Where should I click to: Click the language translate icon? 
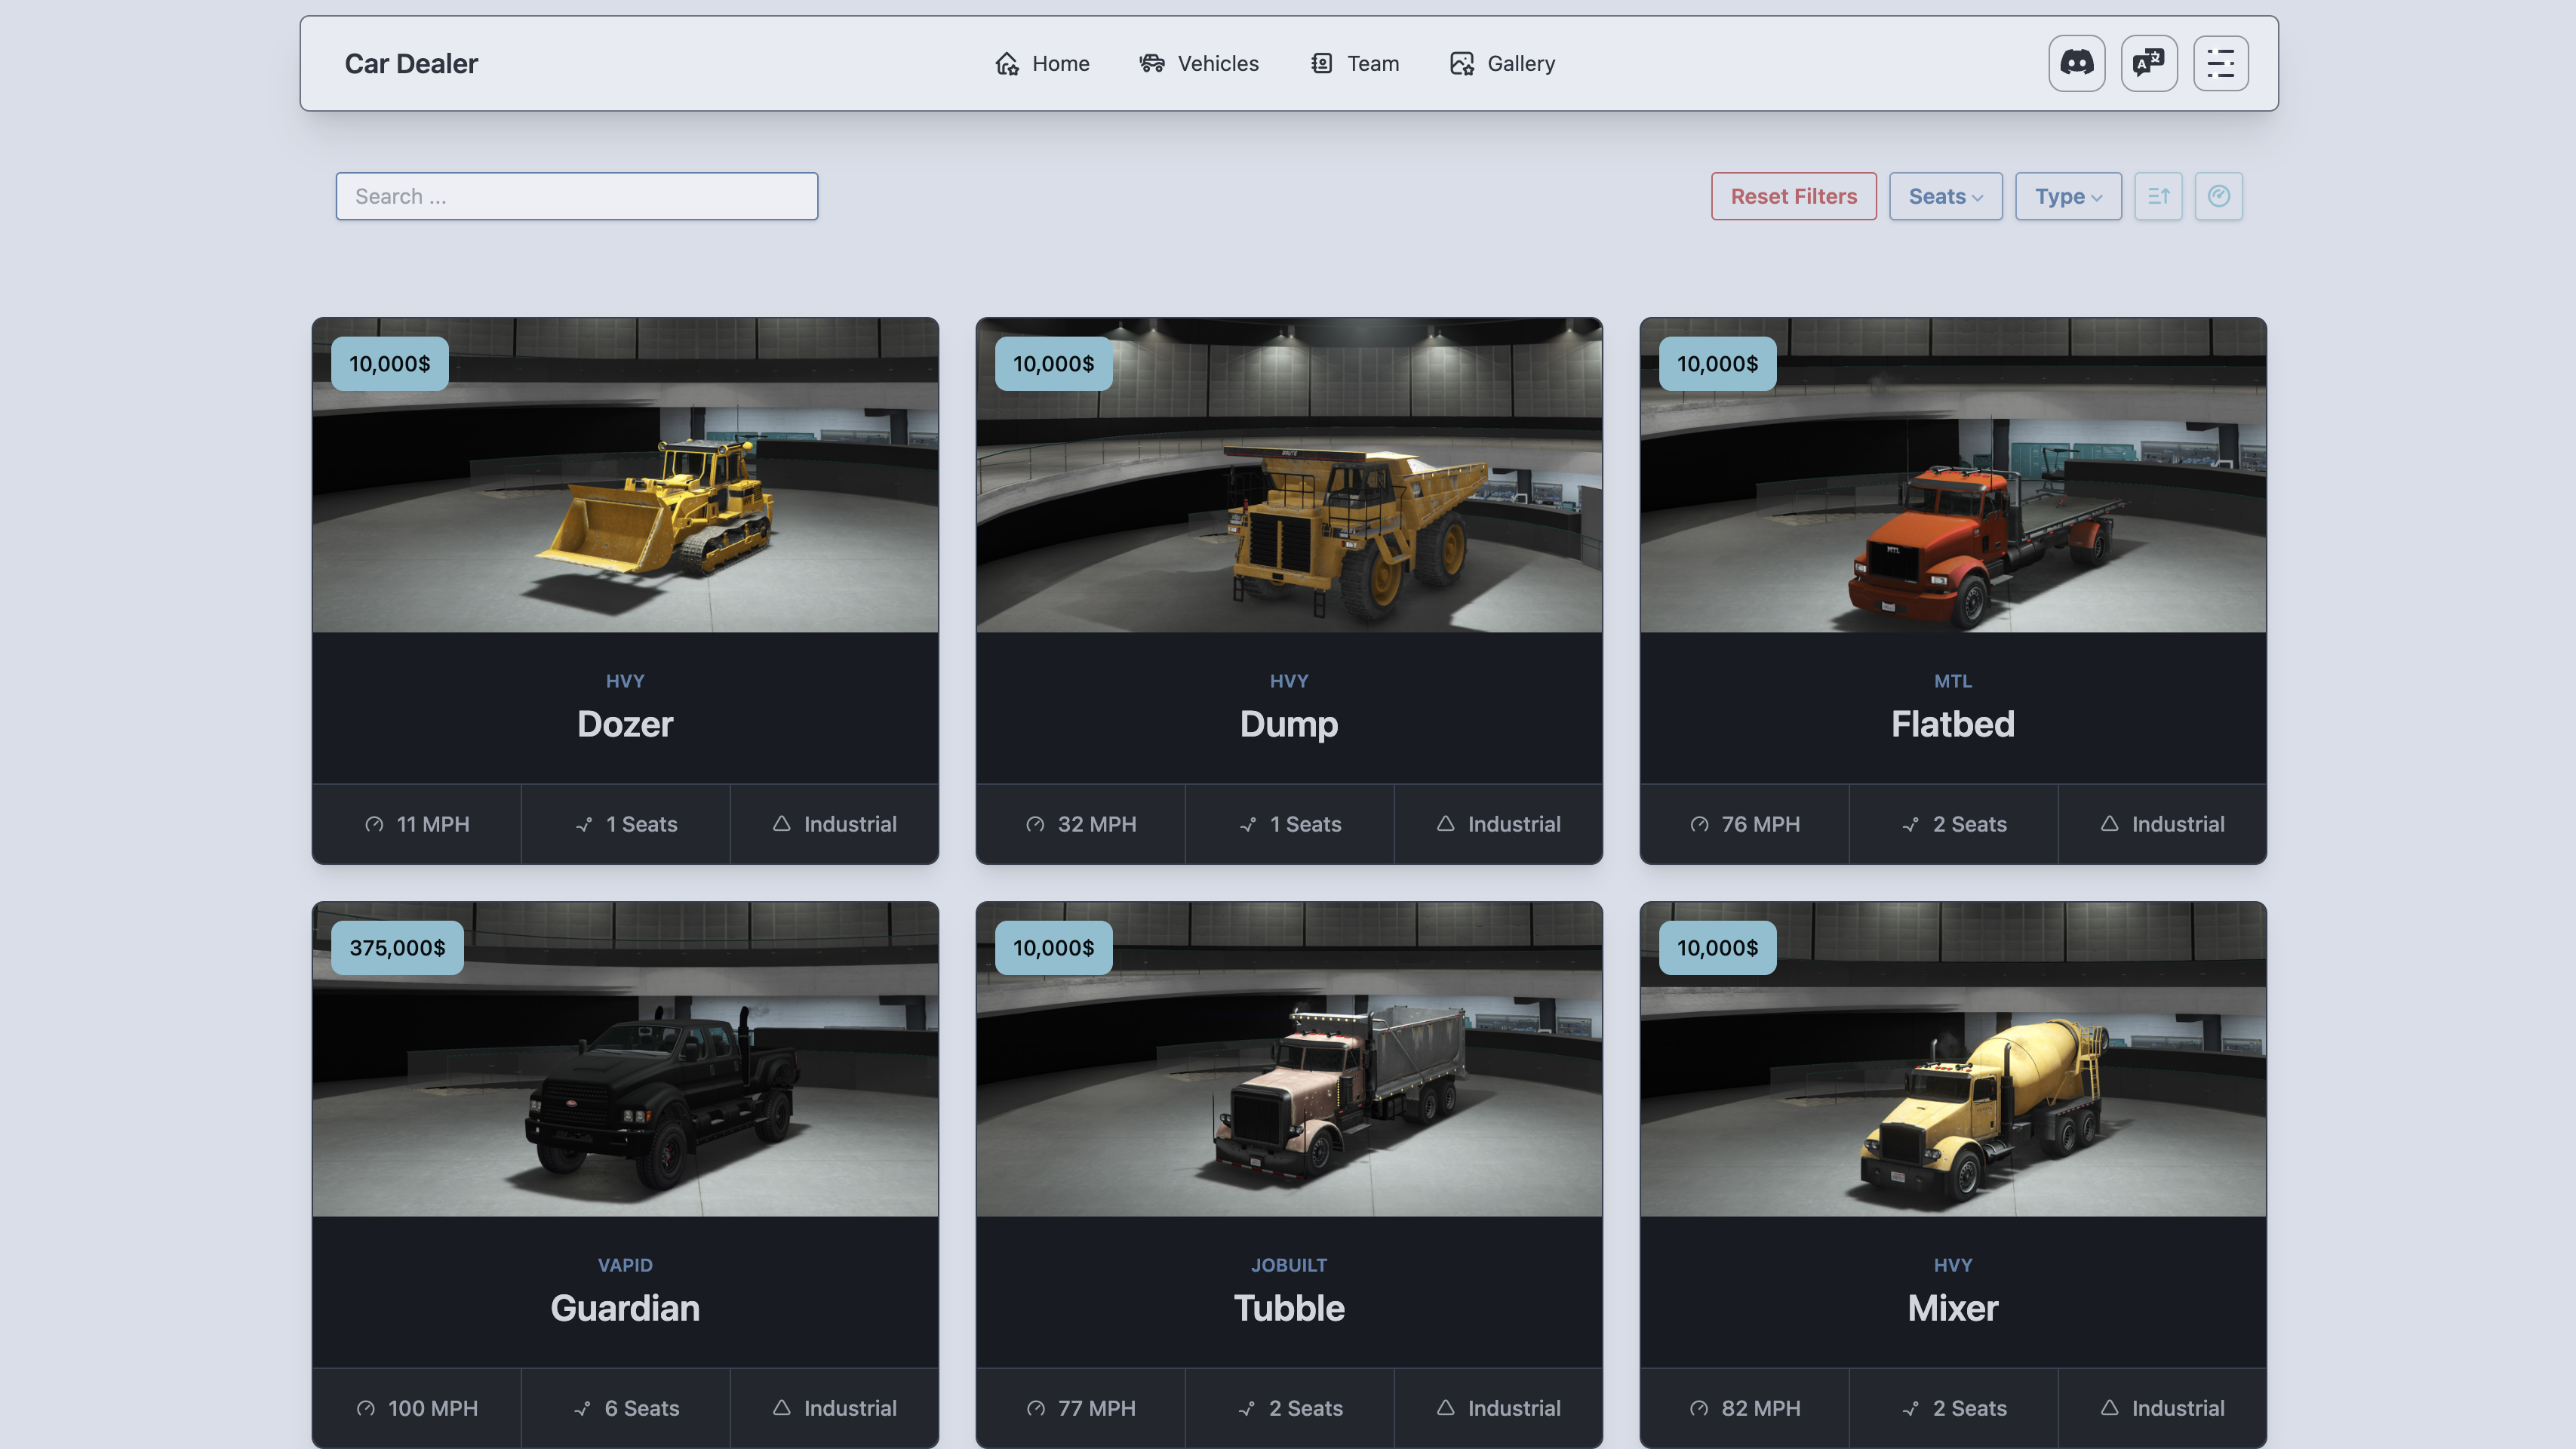point(2148,63)
